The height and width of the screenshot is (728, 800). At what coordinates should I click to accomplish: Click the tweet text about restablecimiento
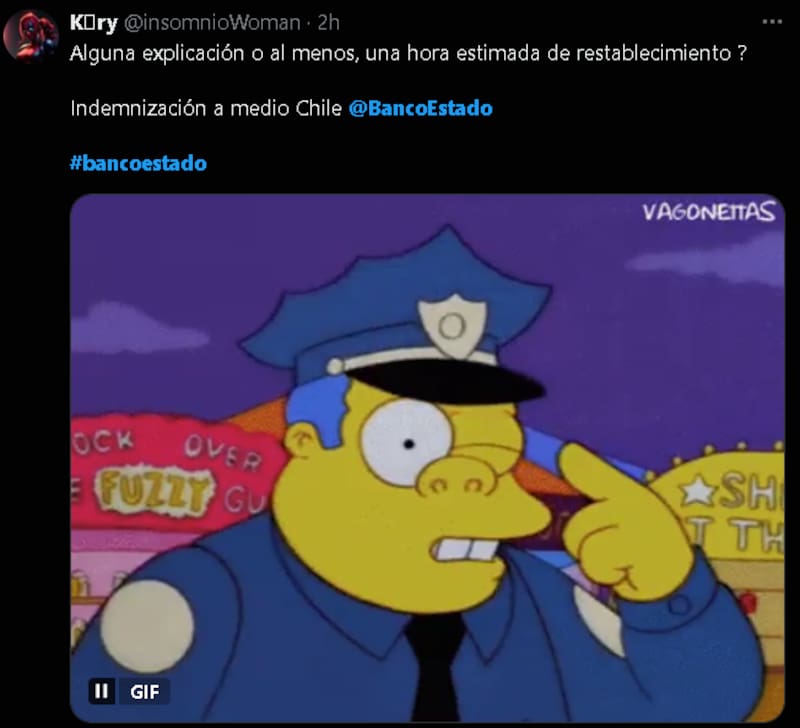408,53
